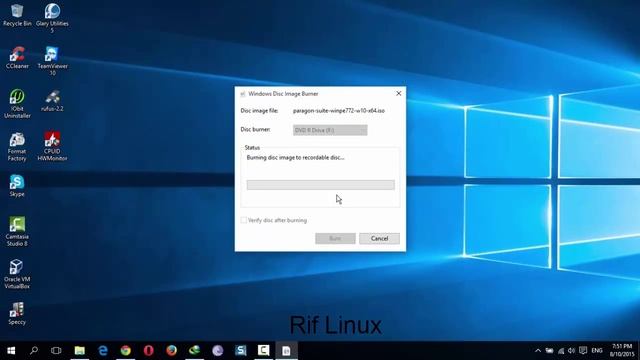
Task: Close the Windows Disc Image Burner dialog
Action: pos(398,93)
